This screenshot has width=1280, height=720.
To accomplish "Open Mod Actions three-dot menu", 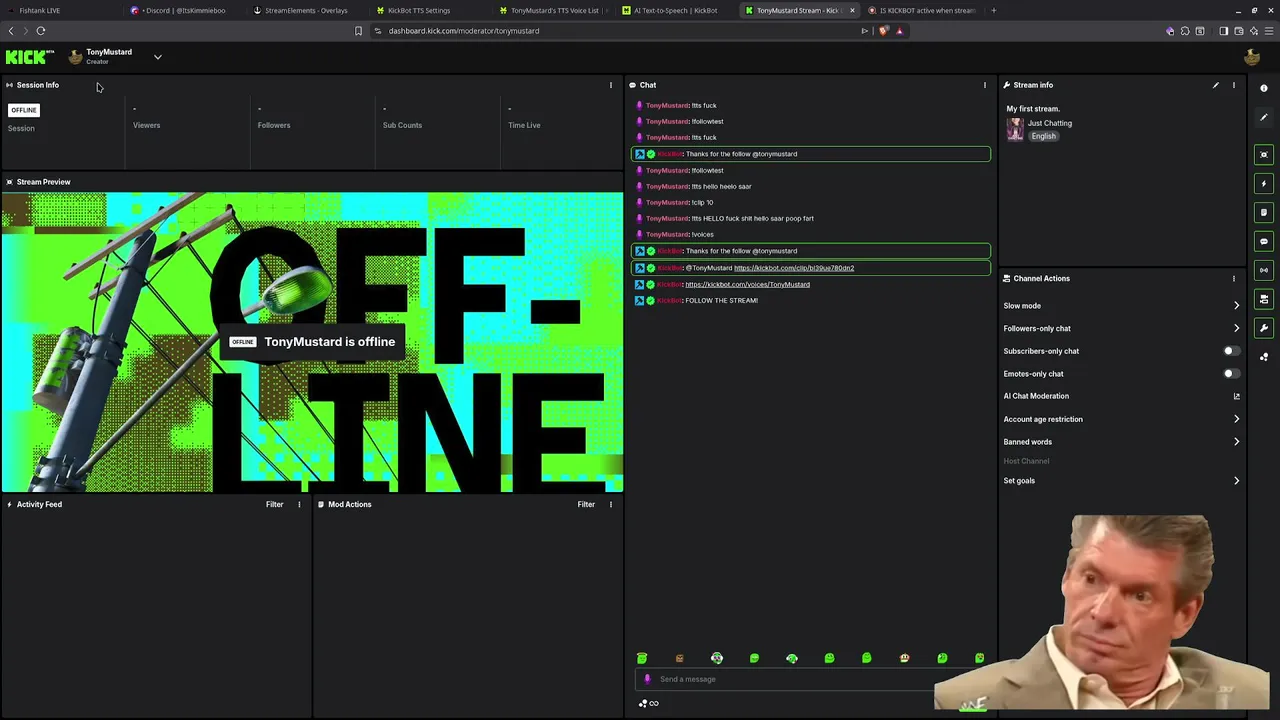I will [611, 504].
